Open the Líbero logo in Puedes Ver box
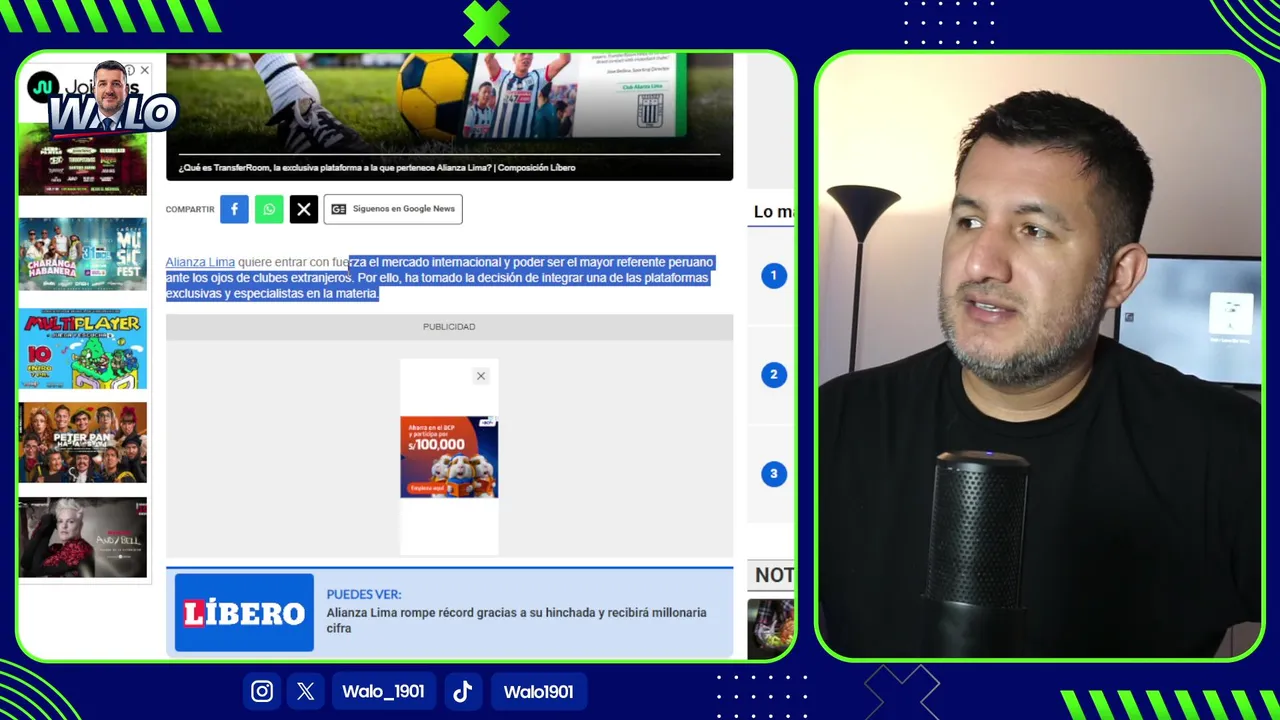Image resolution: width=1280 pixels, height=720 pixels. coord(244,613)
